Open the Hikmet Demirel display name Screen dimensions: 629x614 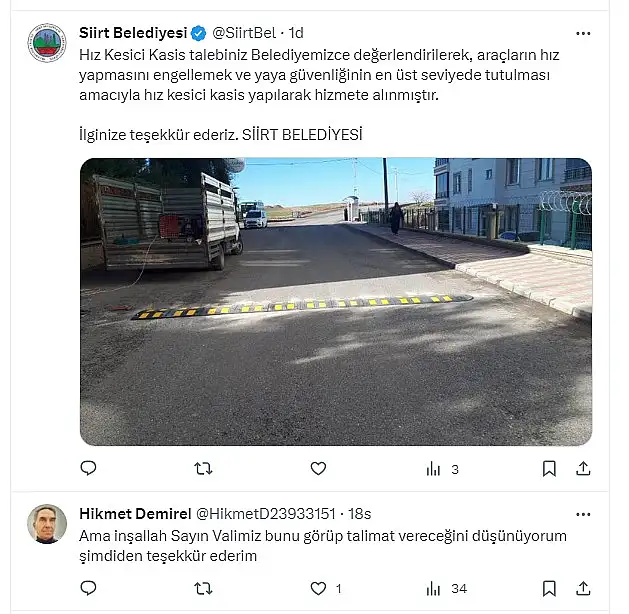(135, 514)
